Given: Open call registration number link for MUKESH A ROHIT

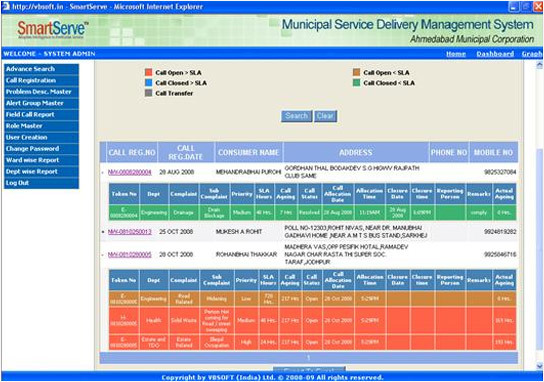Looking at the screenshot, I should click(x=130, y=232).
